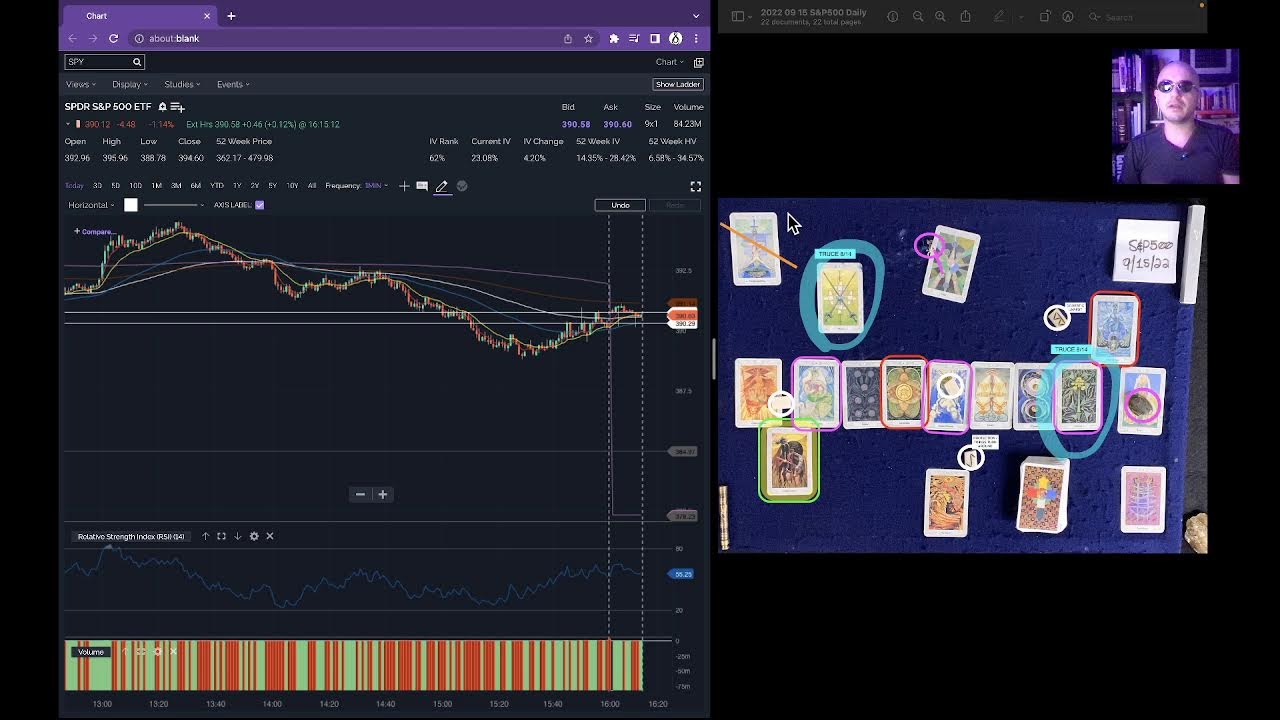Collapse the quote details arrow beside 390.12
The height and width of the screenshot is (720, 1280).
68,124
